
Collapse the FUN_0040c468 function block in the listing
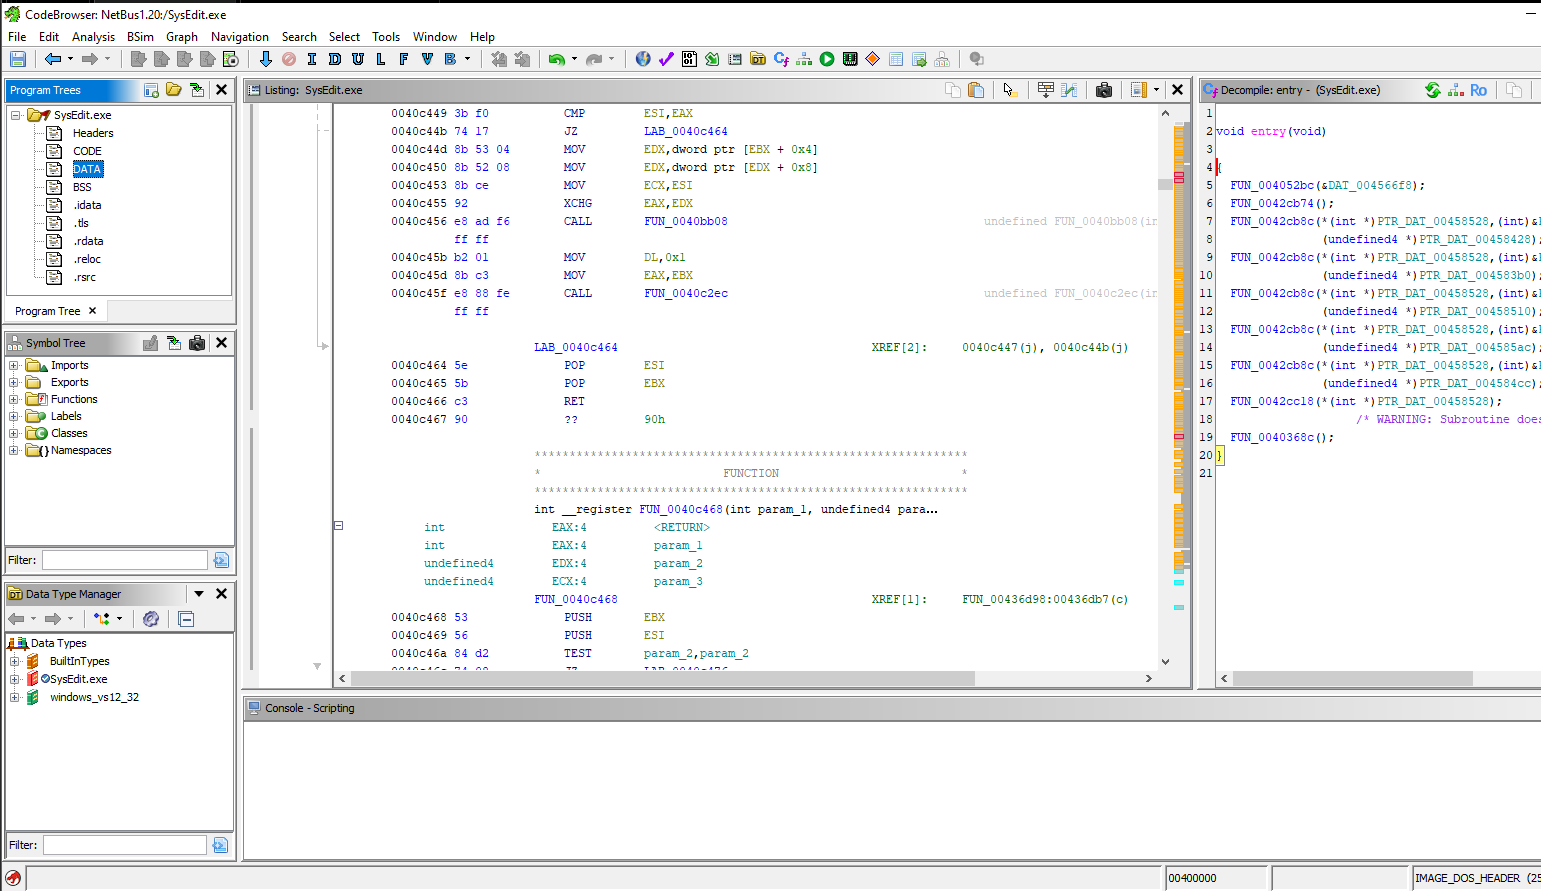338,526
